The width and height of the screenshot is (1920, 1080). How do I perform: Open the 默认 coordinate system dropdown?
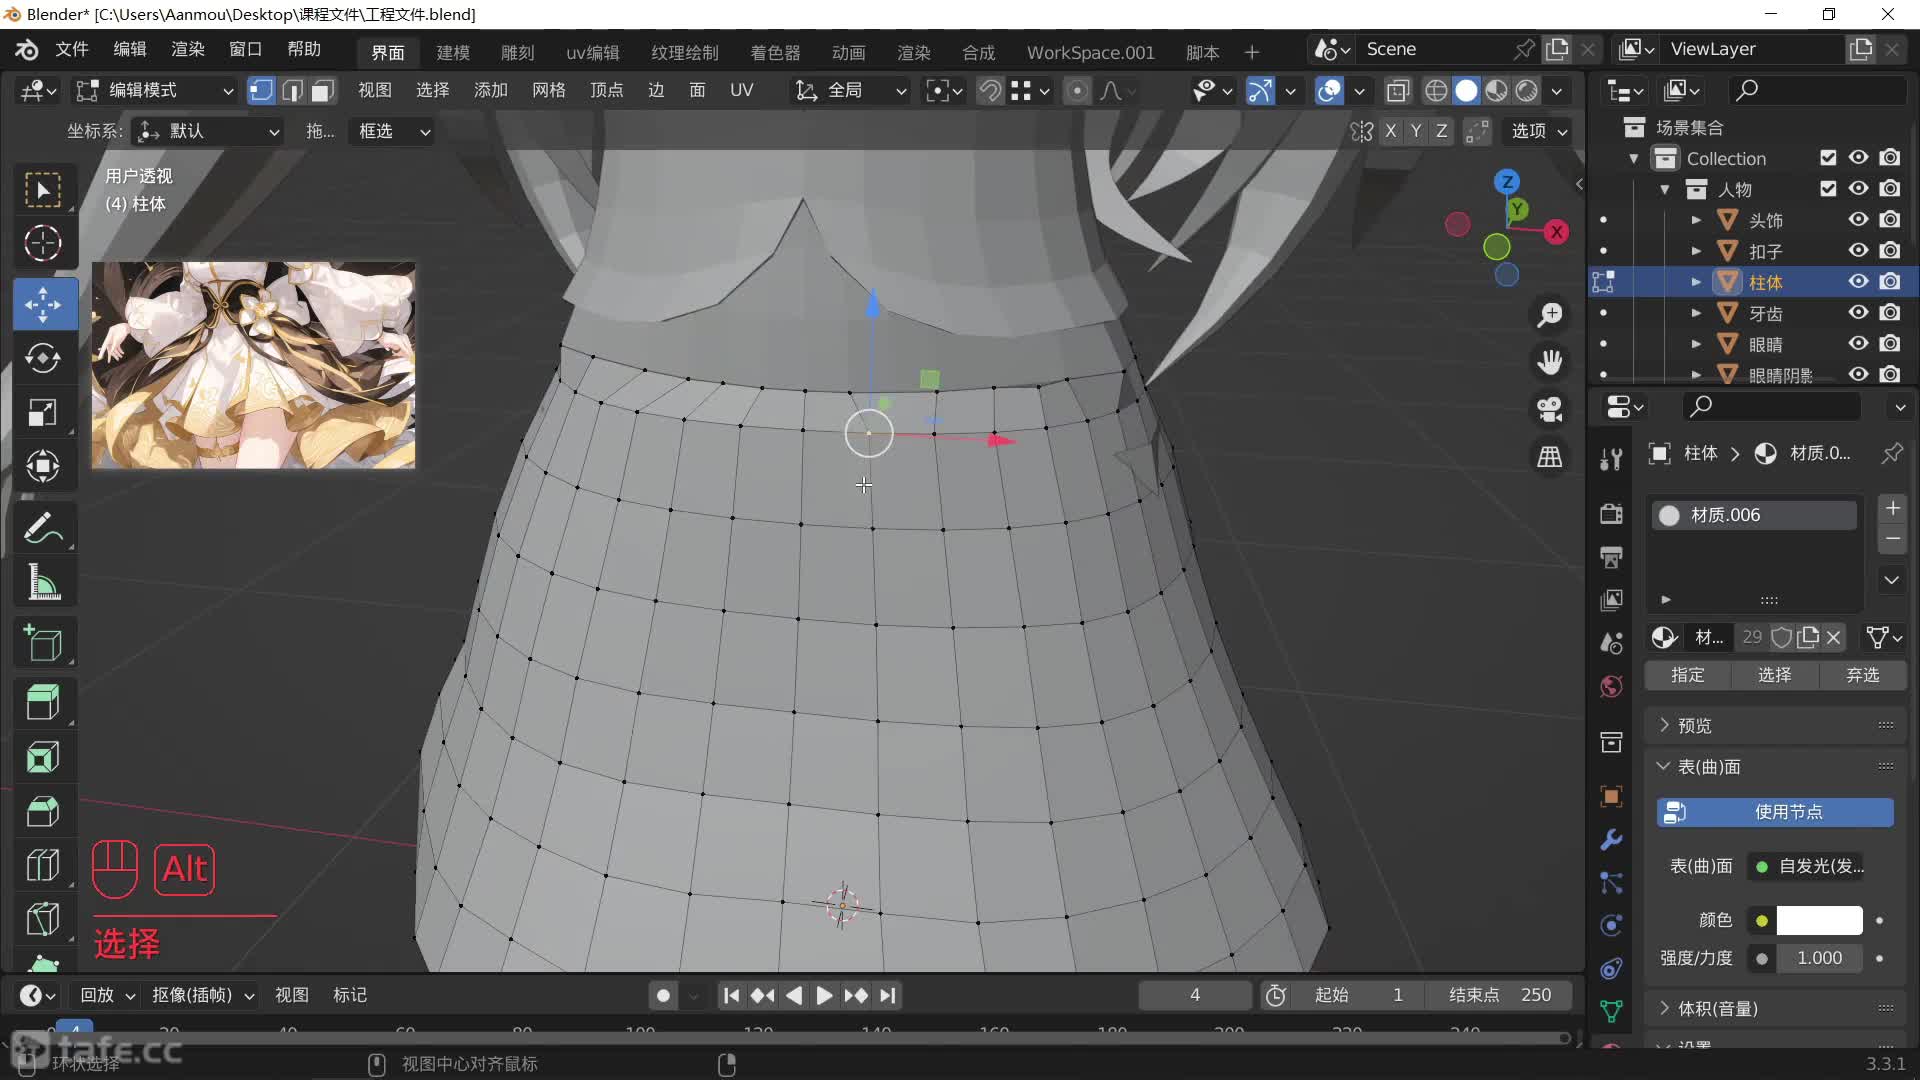click(208, 131)
